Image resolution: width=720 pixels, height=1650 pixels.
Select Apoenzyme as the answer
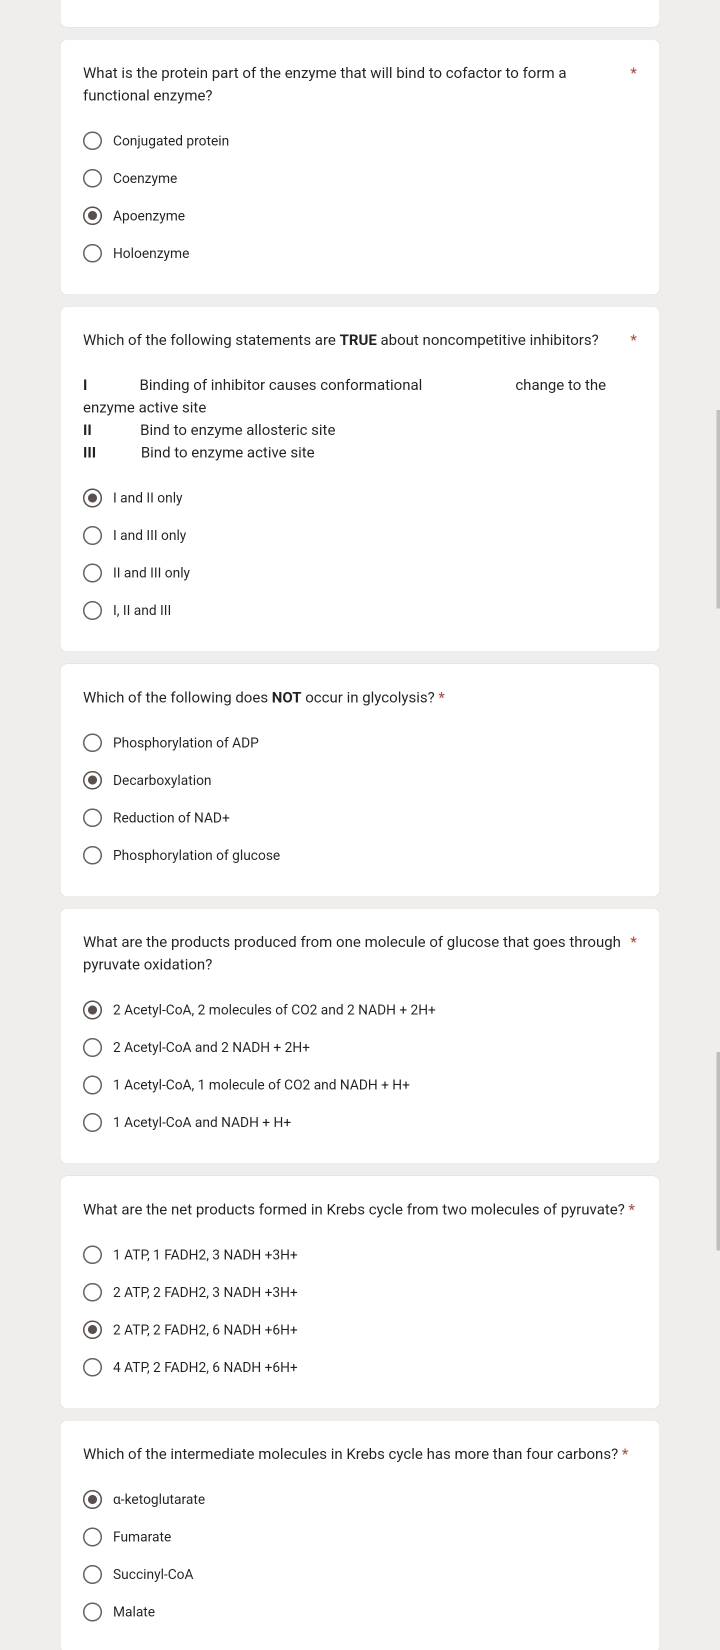[x=93, y=216]
